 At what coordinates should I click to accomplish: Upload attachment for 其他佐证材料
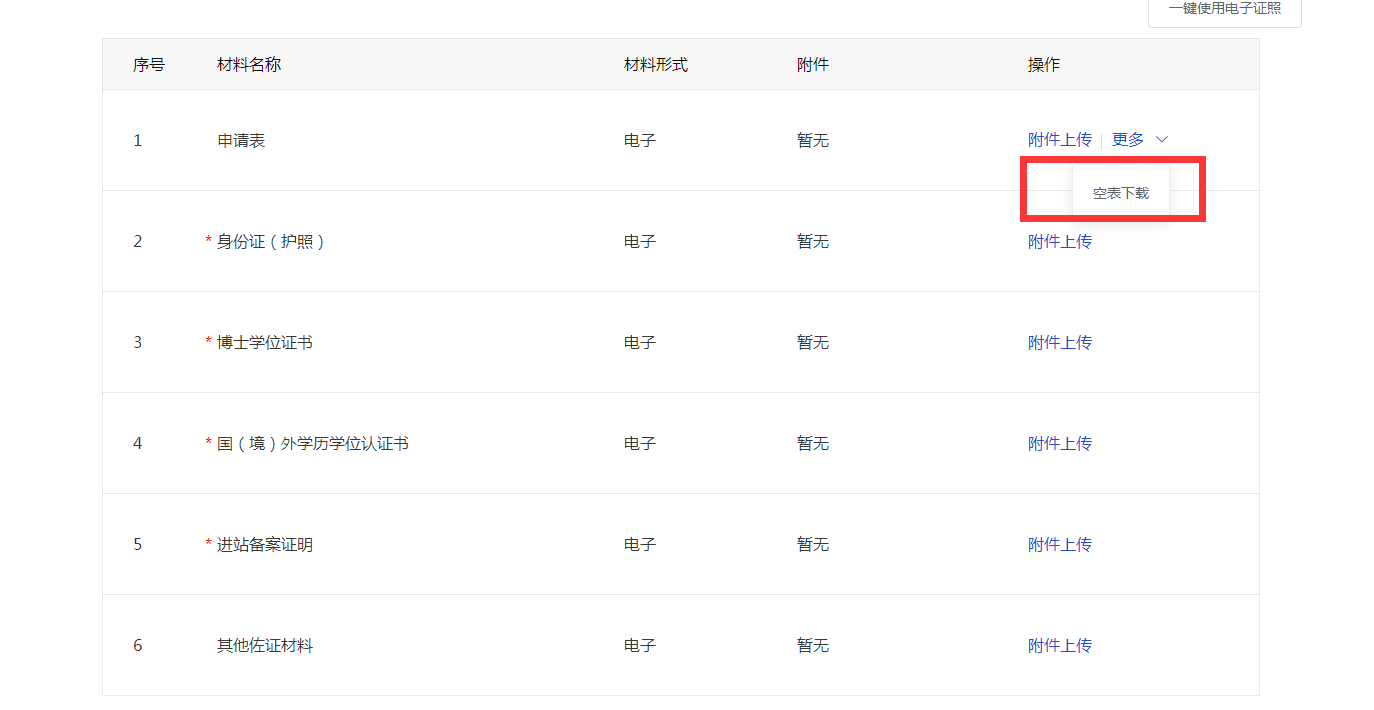click(1059, 645)
